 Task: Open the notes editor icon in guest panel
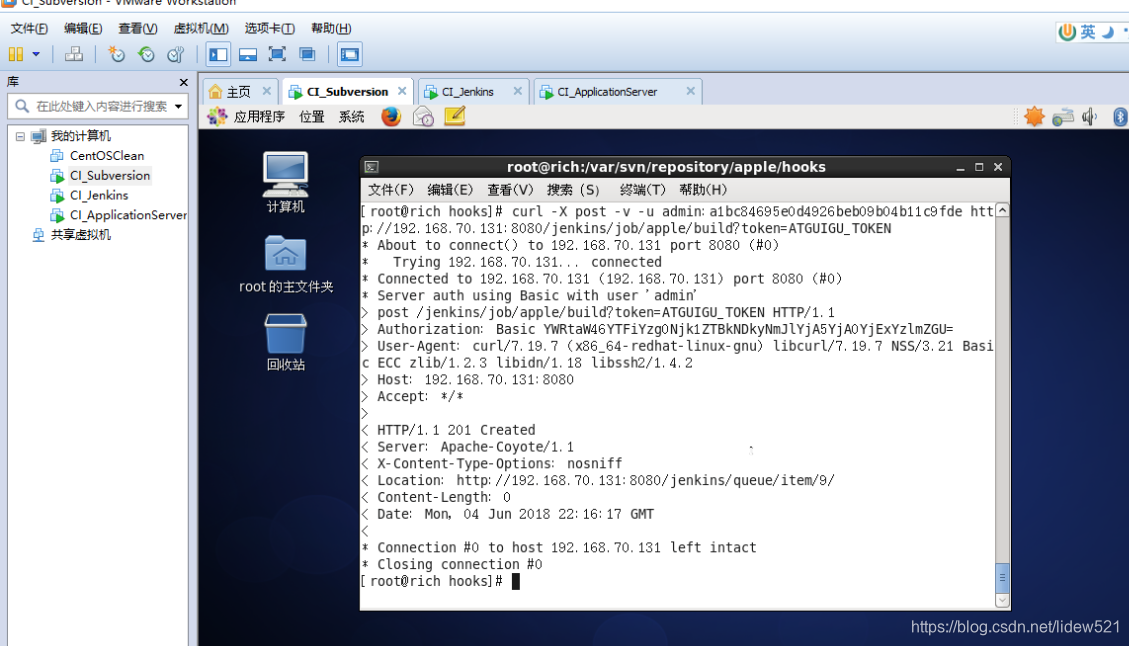(455, 116)
